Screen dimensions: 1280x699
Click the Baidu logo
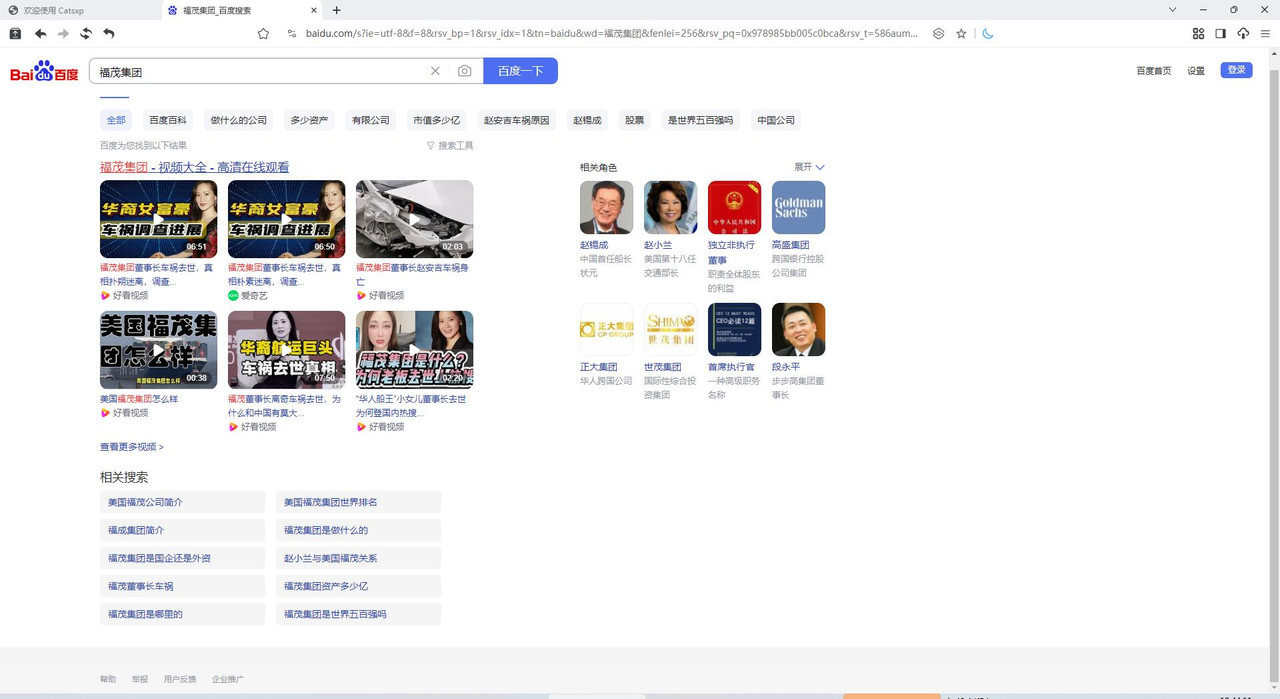(x=44, y=72)
